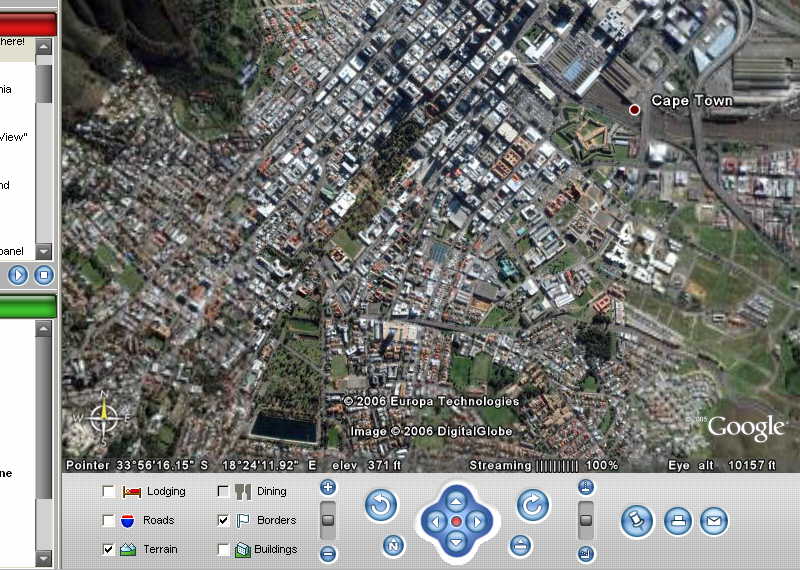Click the zoom in plus button
The image size is (800, 570).
click(328, 487)
